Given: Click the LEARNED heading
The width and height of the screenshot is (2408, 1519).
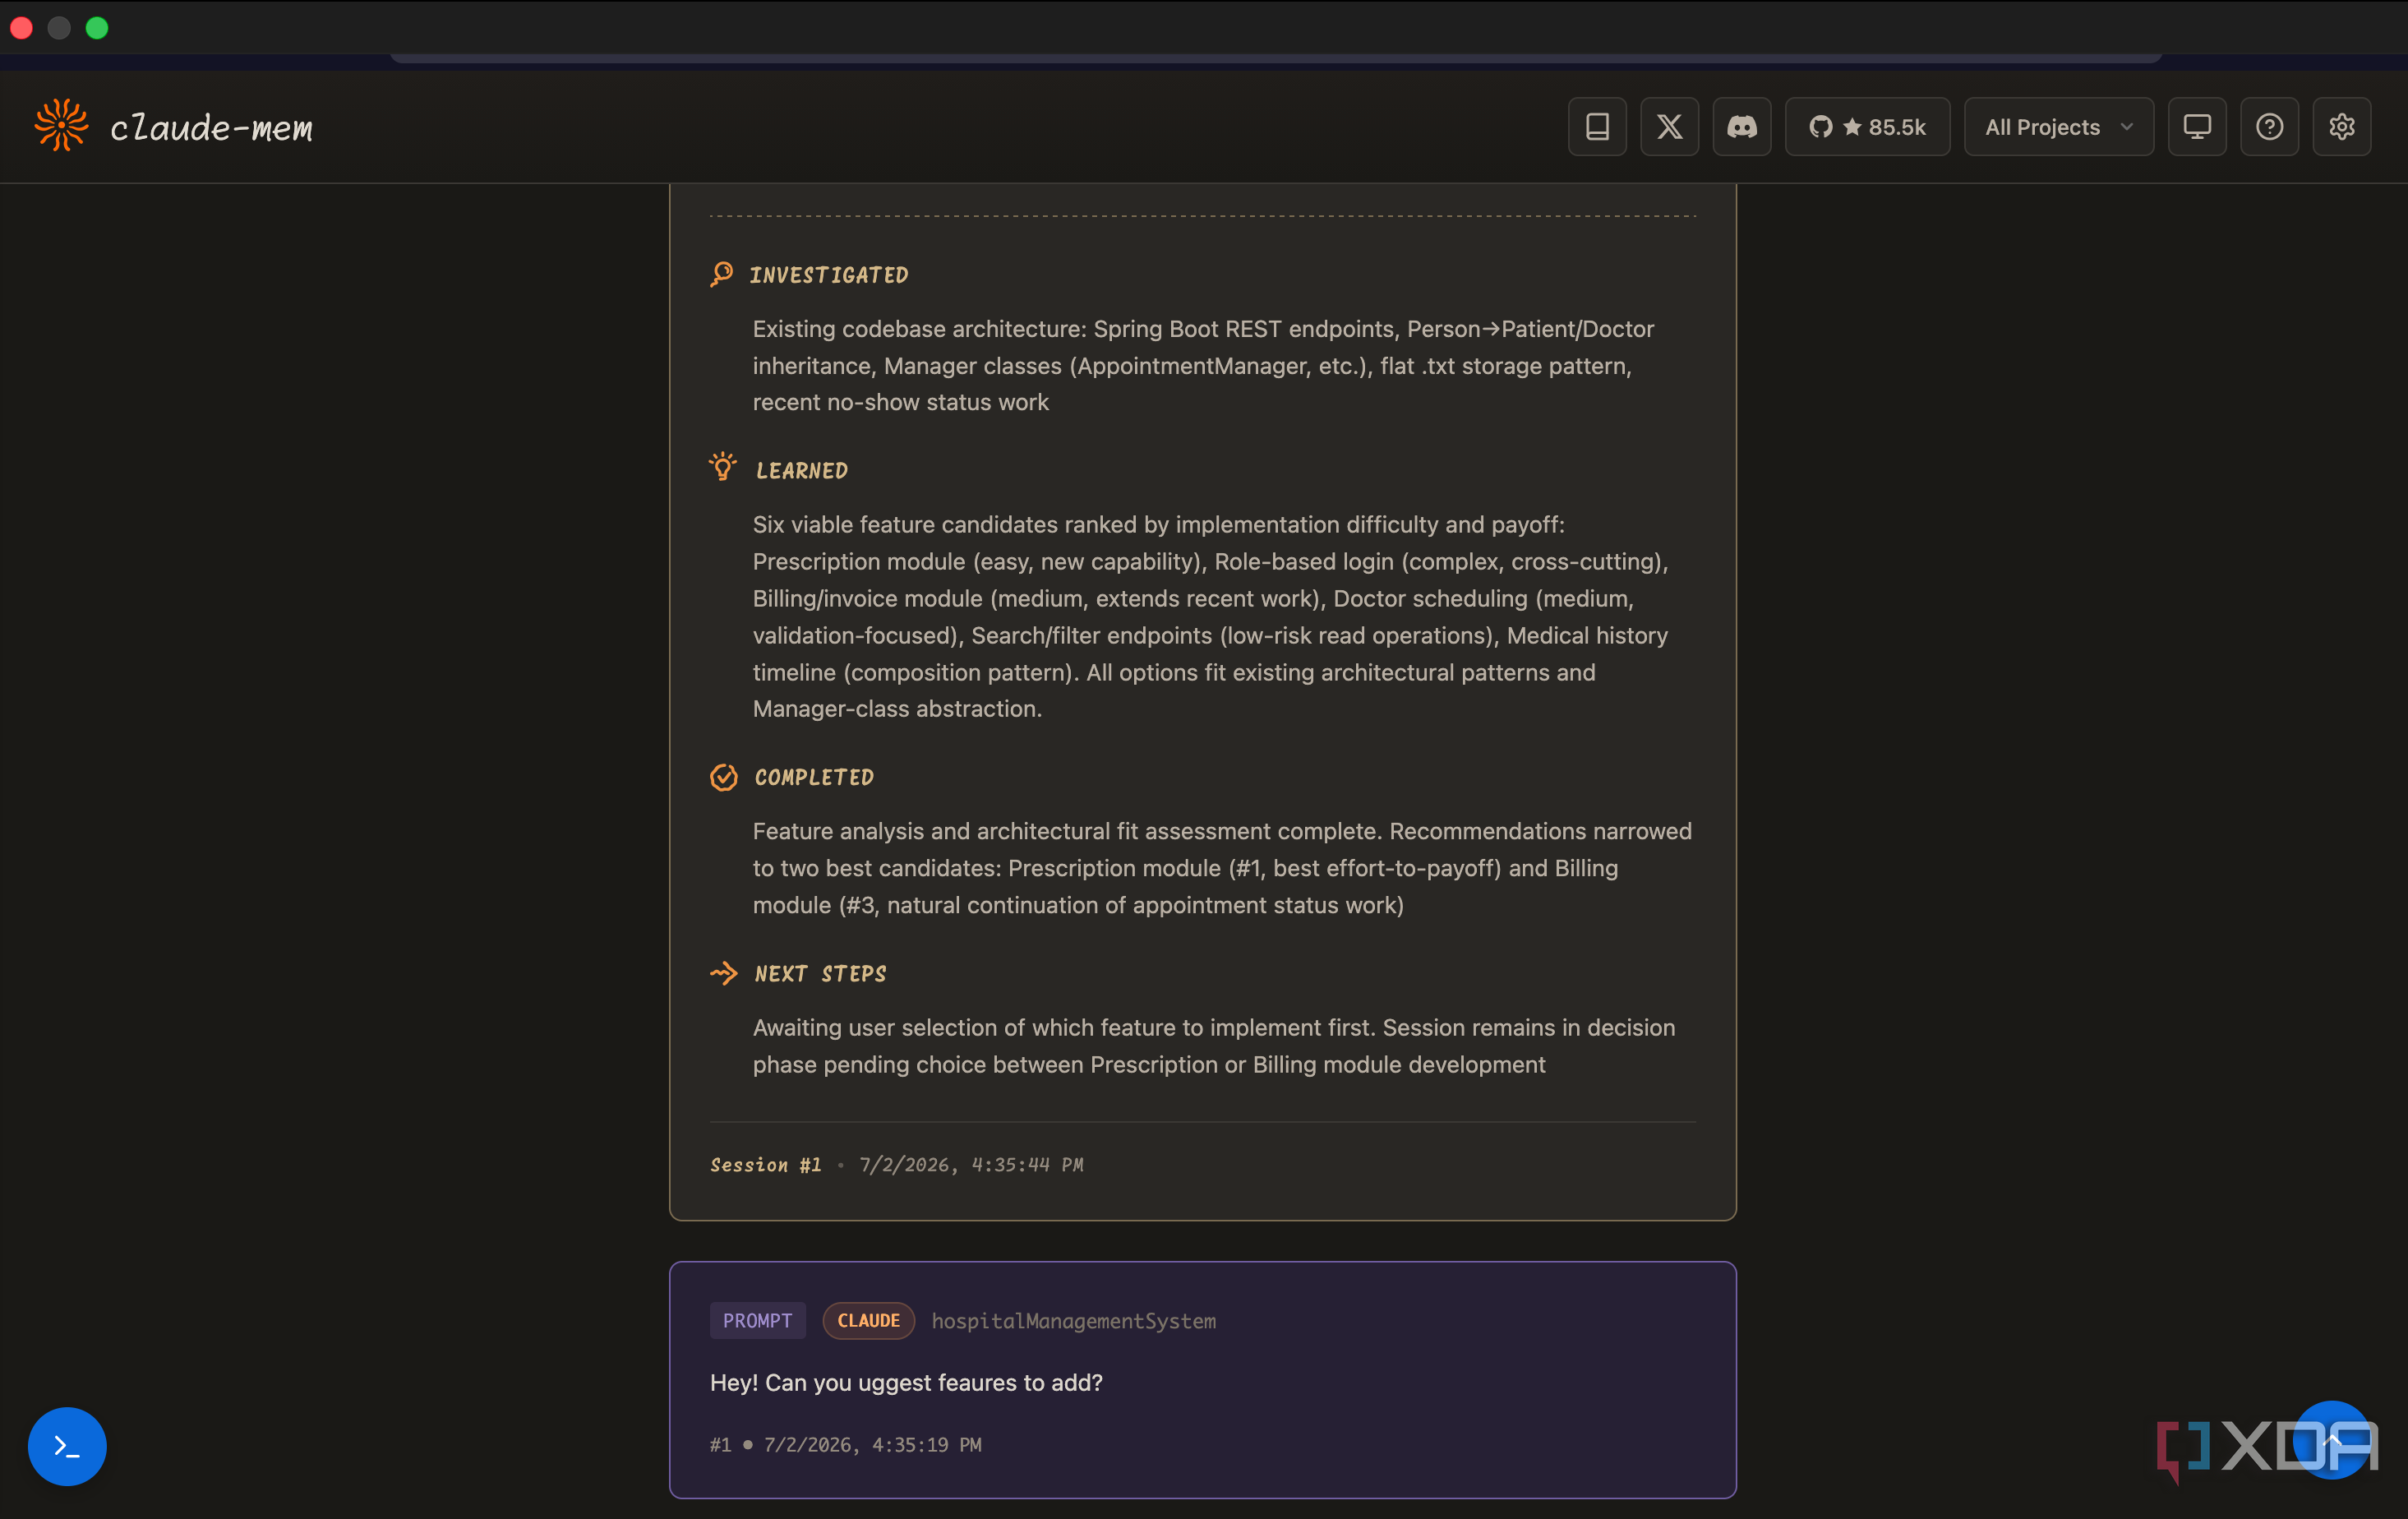Looking at the screenshot, I should coord(802,470).
